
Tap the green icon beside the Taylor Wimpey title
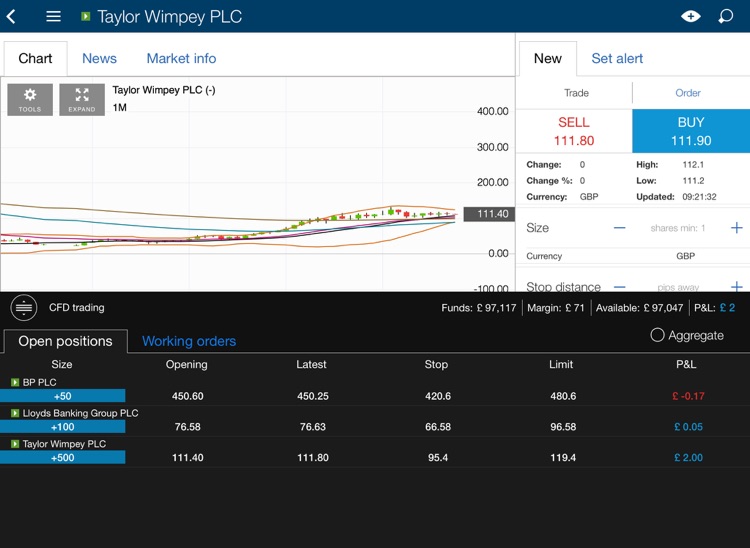[86, 17]
